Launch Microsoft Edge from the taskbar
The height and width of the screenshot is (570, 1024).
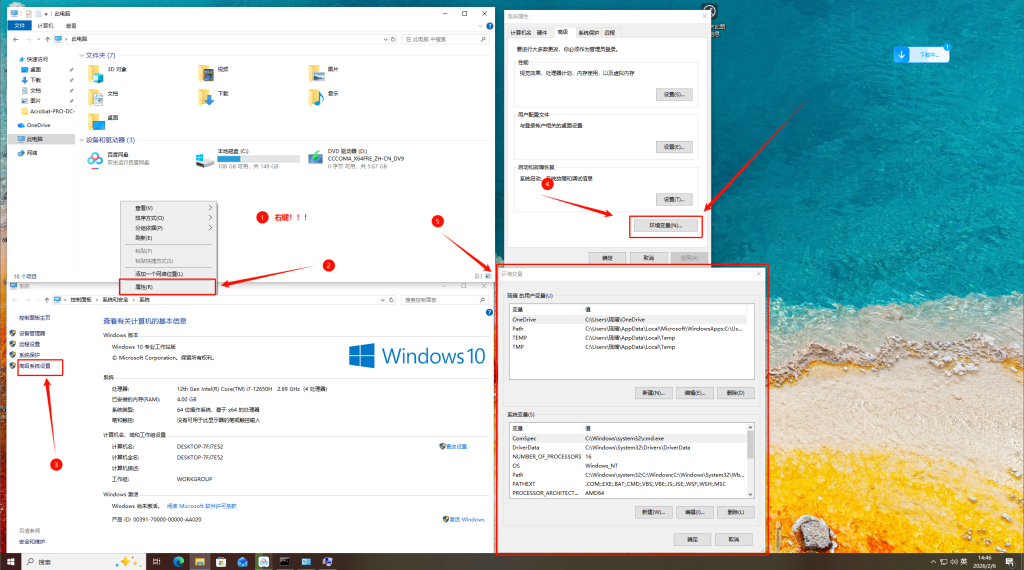coord(178,562)
